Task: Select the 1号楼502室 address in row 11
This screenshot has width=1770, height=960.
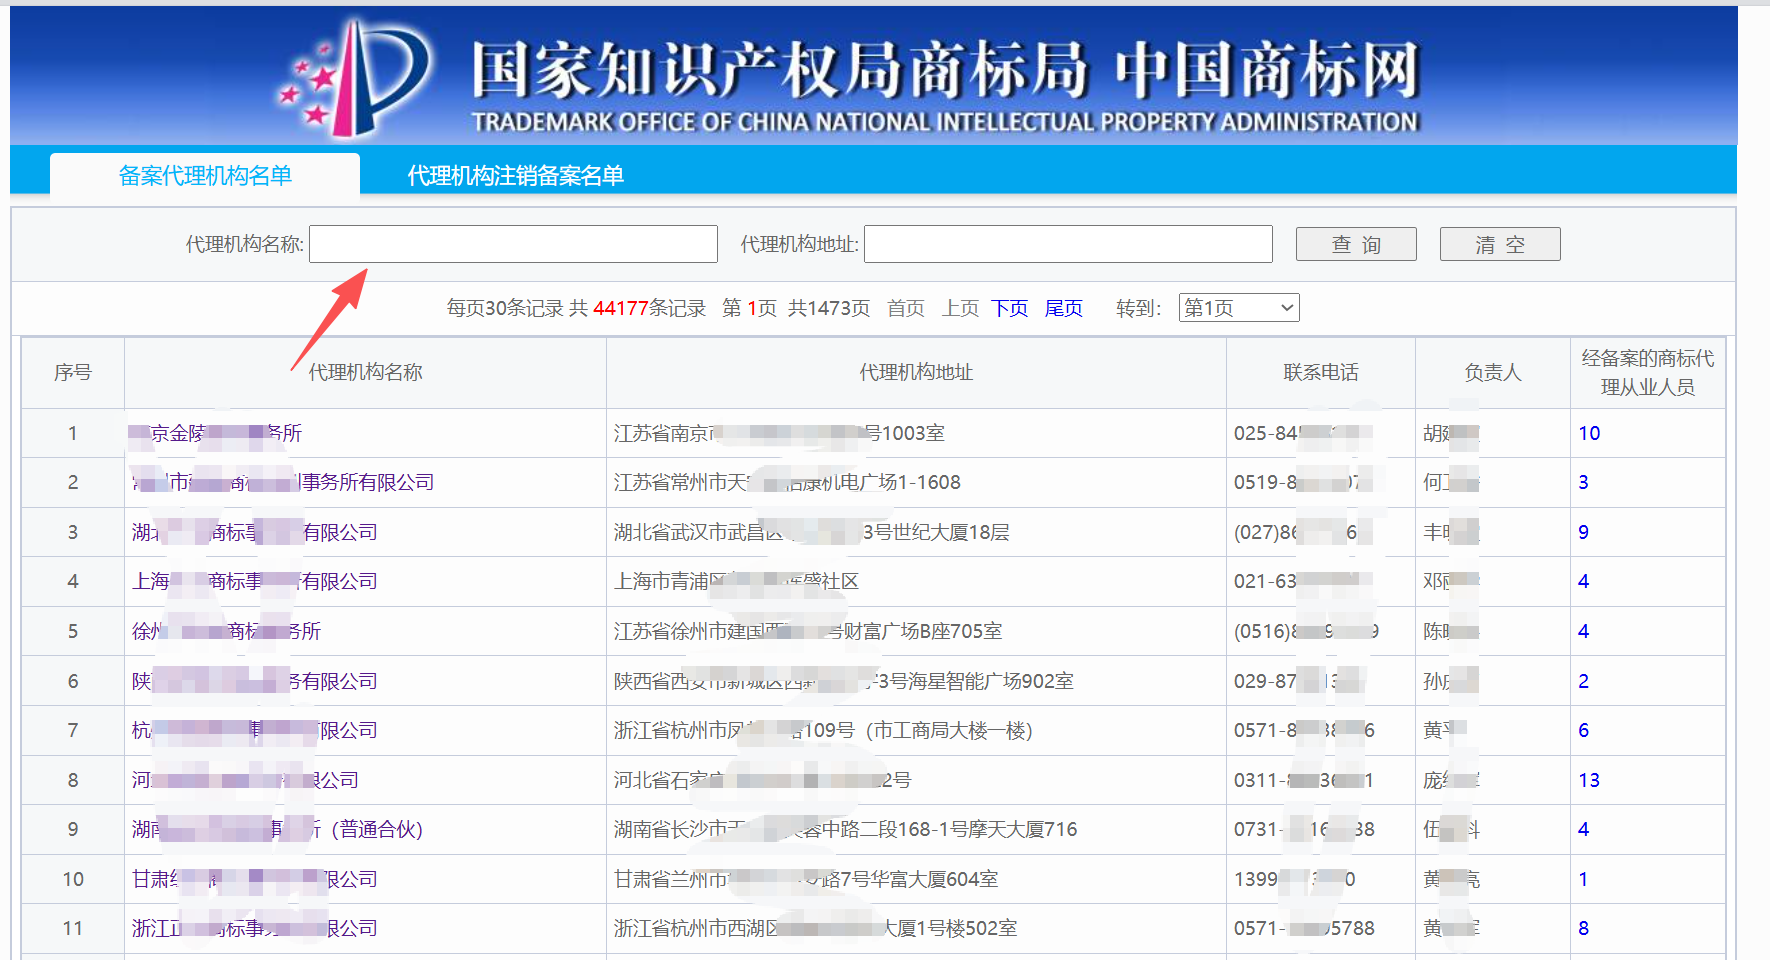Action: (815, 928)
